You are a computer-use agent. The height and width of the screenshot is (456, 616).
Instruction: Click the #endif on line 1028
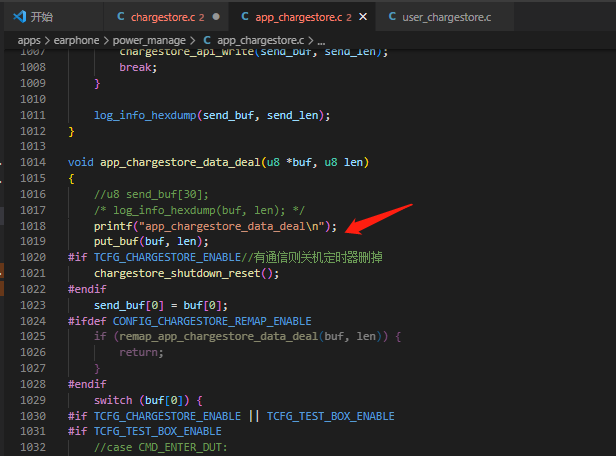87,384
